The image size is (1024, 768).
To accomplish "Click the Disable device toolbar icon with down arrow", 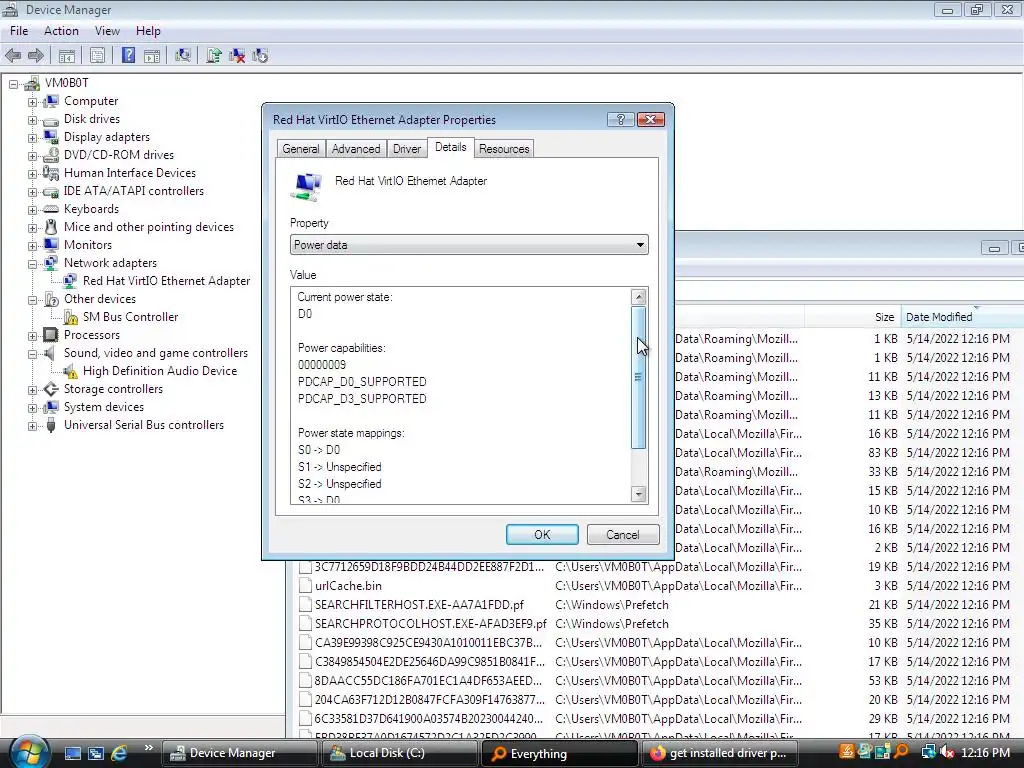I will pyautogui.click(x=260, y=56).
